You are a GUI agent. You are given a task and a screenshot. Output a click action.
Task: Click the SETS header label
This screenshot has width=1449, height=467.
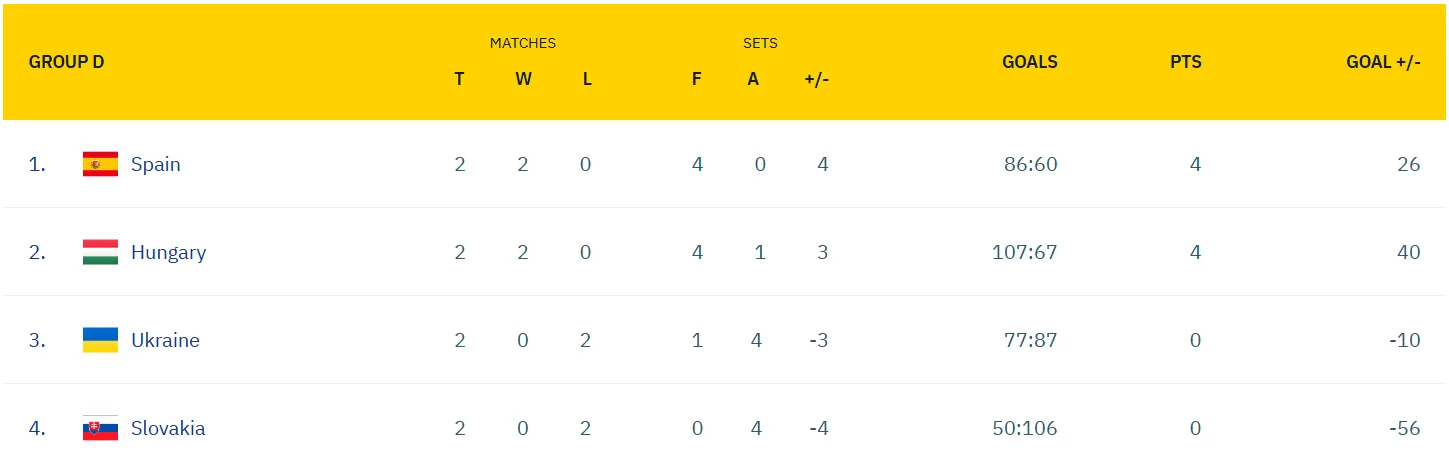point(760,43)
